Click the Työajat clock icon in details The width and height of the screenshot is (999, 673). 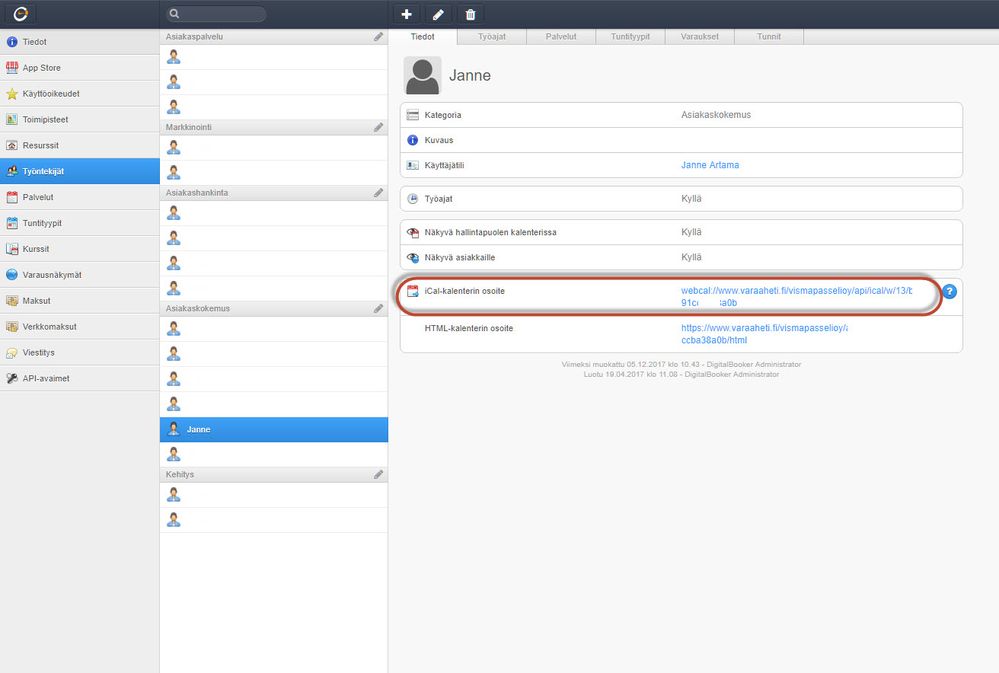[x=413, y=199]
